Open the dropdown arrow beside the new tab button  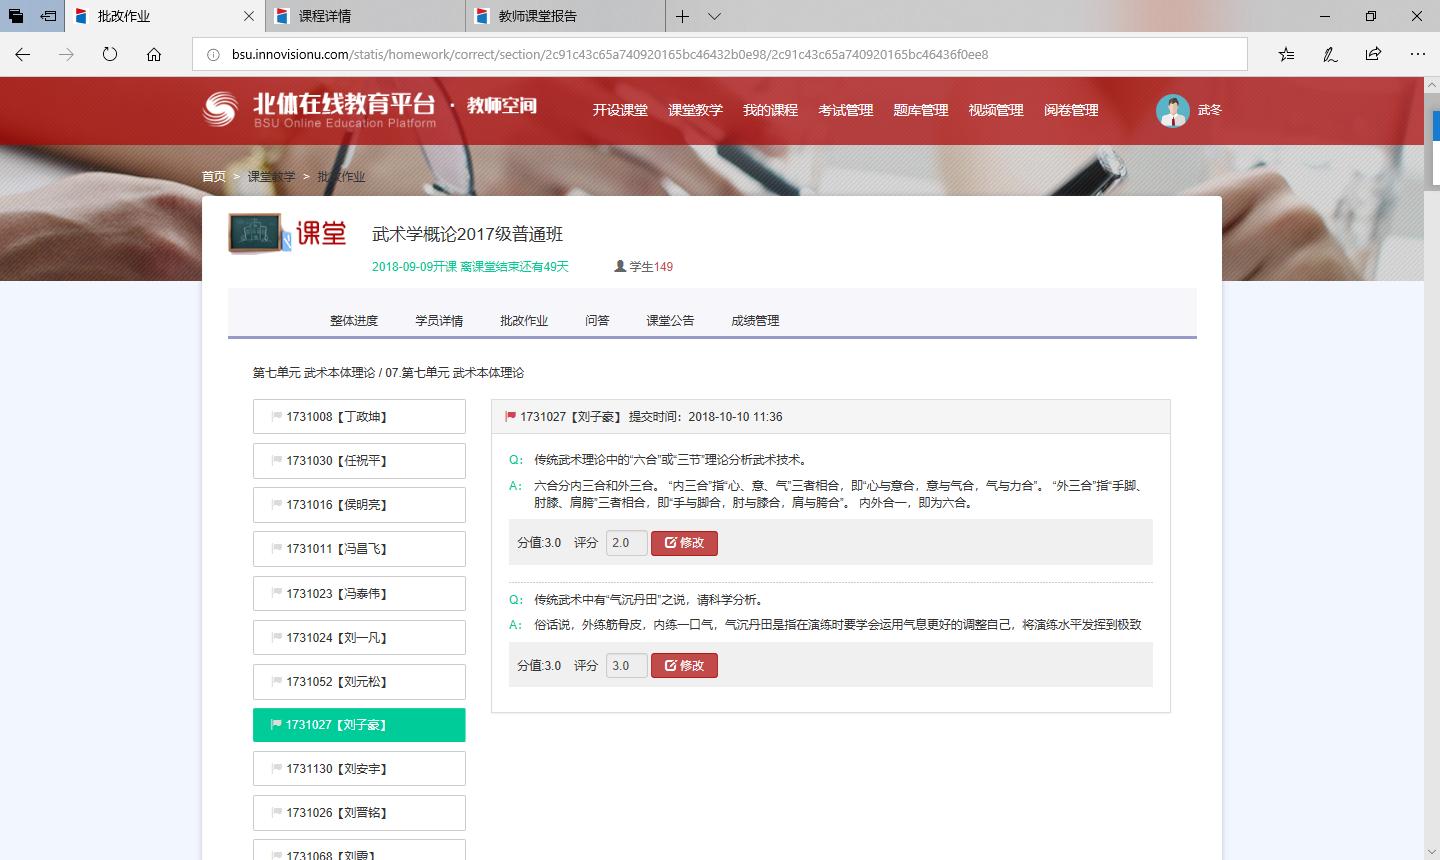tap(713, 16)
